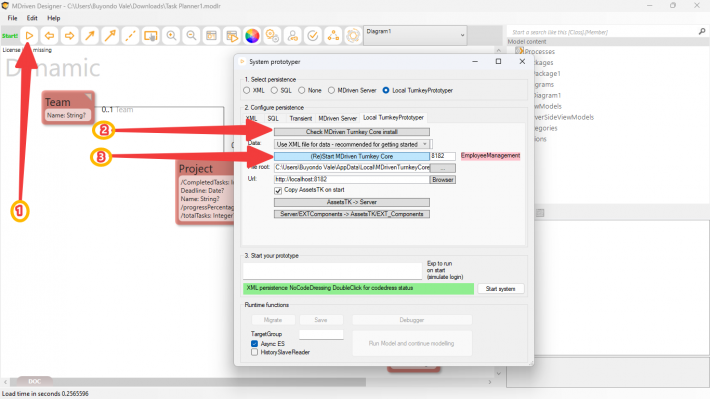The width and height of the screenshot is (710, 399).
Task: Click the connected nodes network icon
Action: [333, 35]
